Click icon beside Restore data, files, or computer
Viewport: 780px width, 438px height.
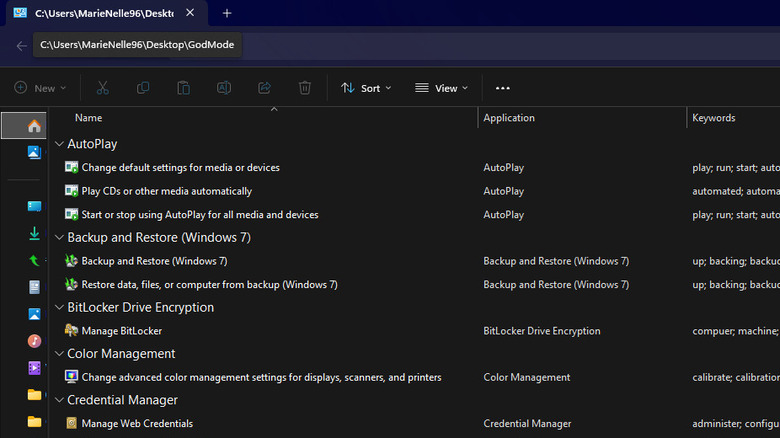pos(72,284)
